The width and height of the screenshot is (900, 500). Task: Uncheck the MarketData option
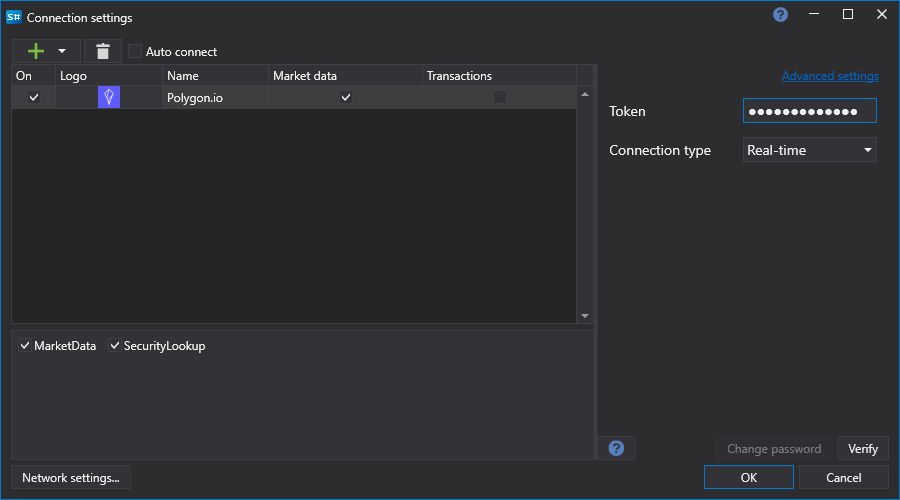point(25,346)
